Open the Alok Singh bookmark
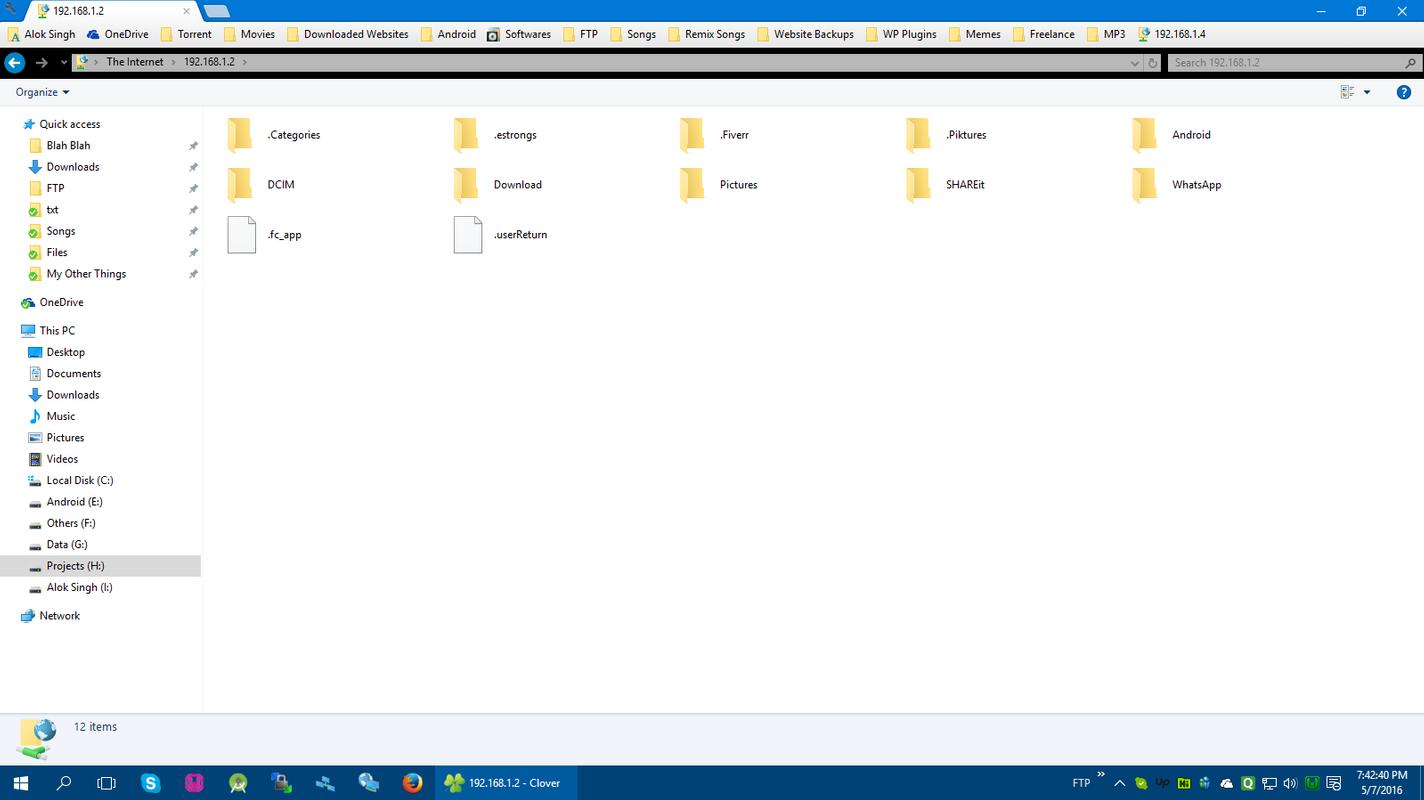 coord(41,34)
